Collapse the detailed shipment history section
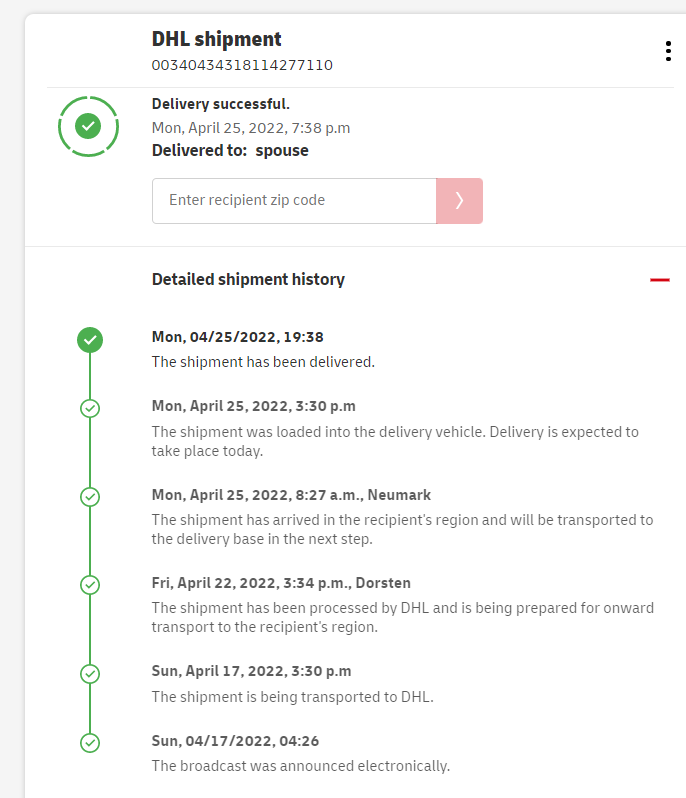 point(659,280)
